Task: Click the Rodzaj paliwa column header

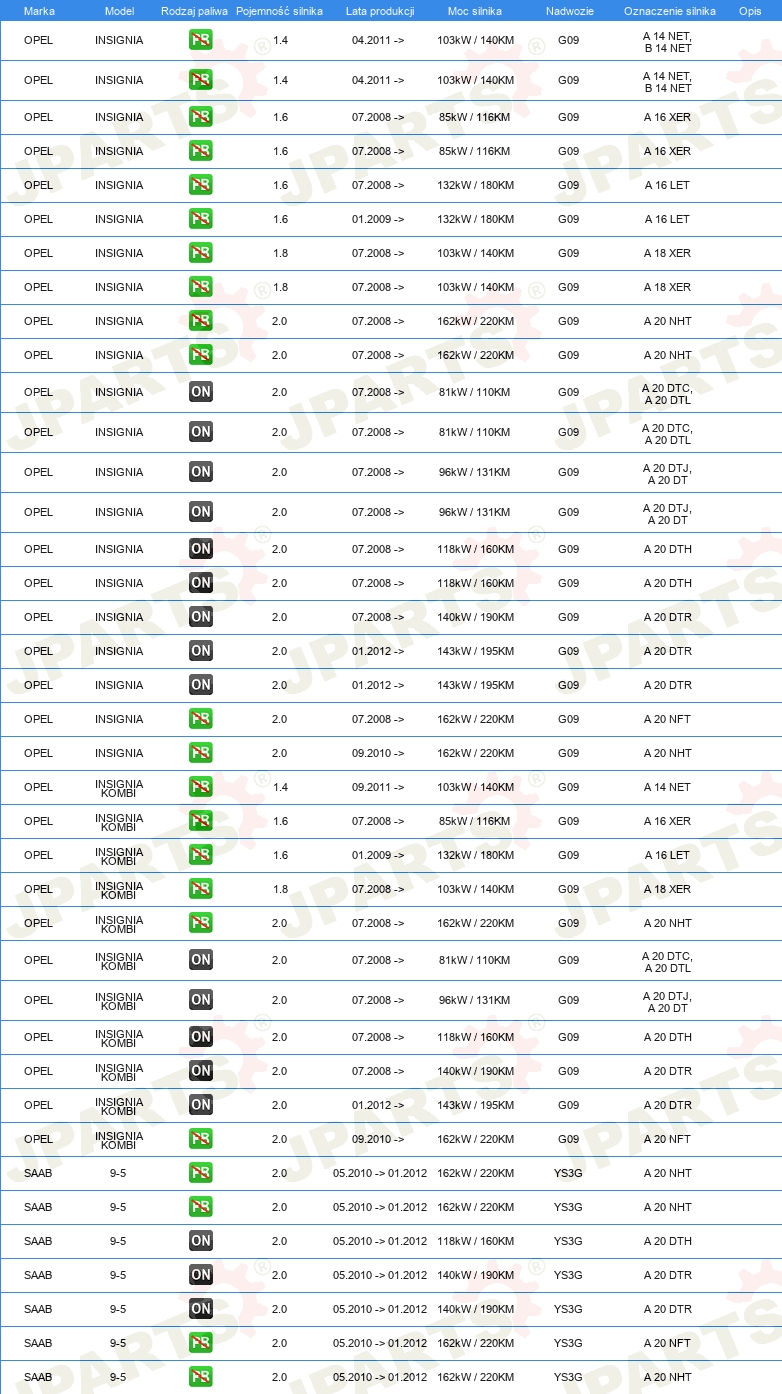Action: [194, 11]
